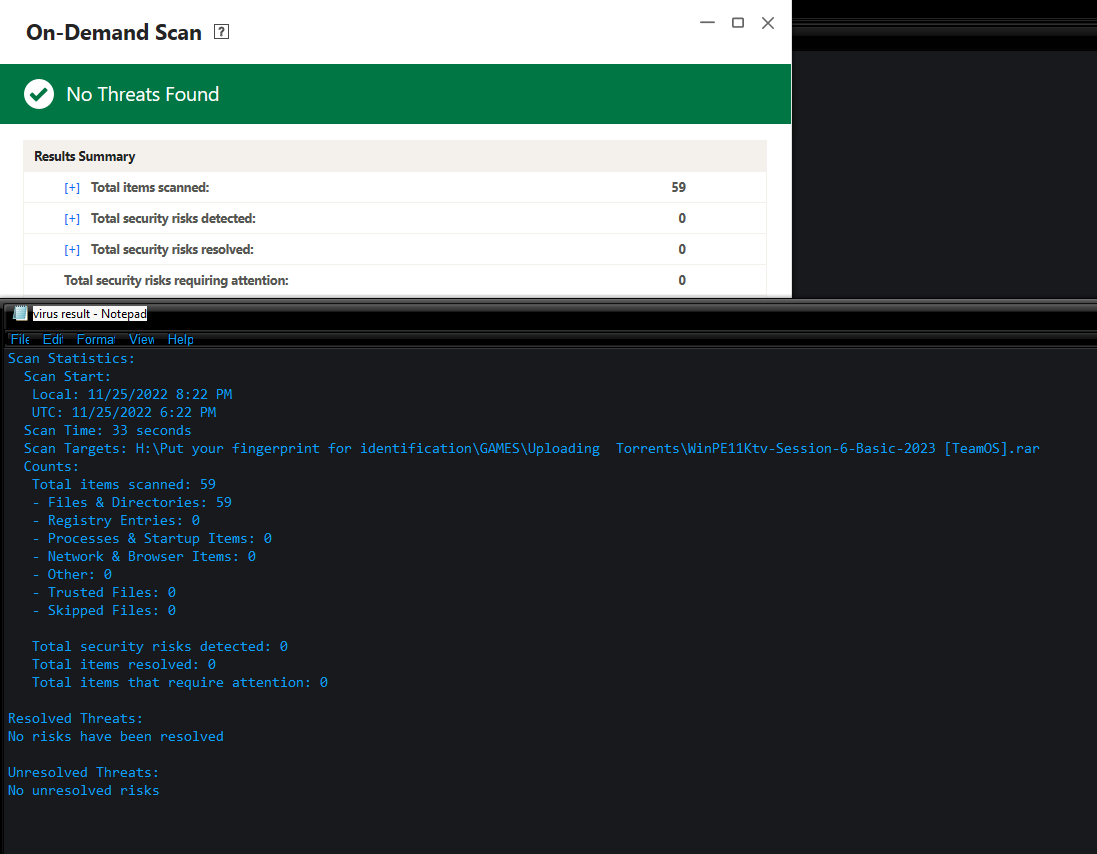Click 'Total security risks detected: 0' in Notepad
This screenshot has height=854, width=1097.
(160, 646)
